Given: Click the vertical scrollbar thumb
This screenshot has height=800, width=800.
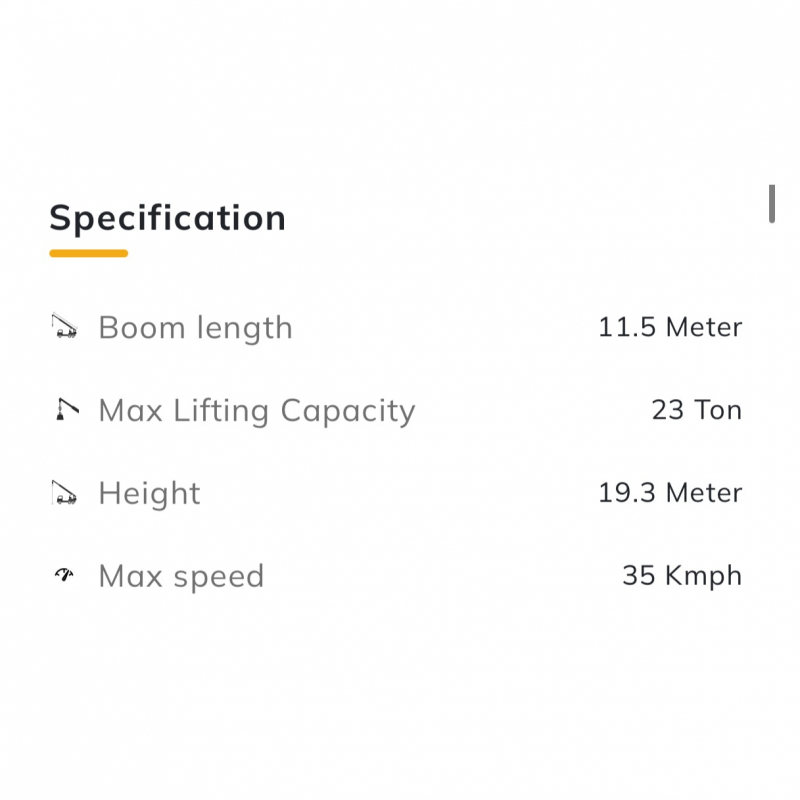Looking at the screenshot, I should (772, 203).
